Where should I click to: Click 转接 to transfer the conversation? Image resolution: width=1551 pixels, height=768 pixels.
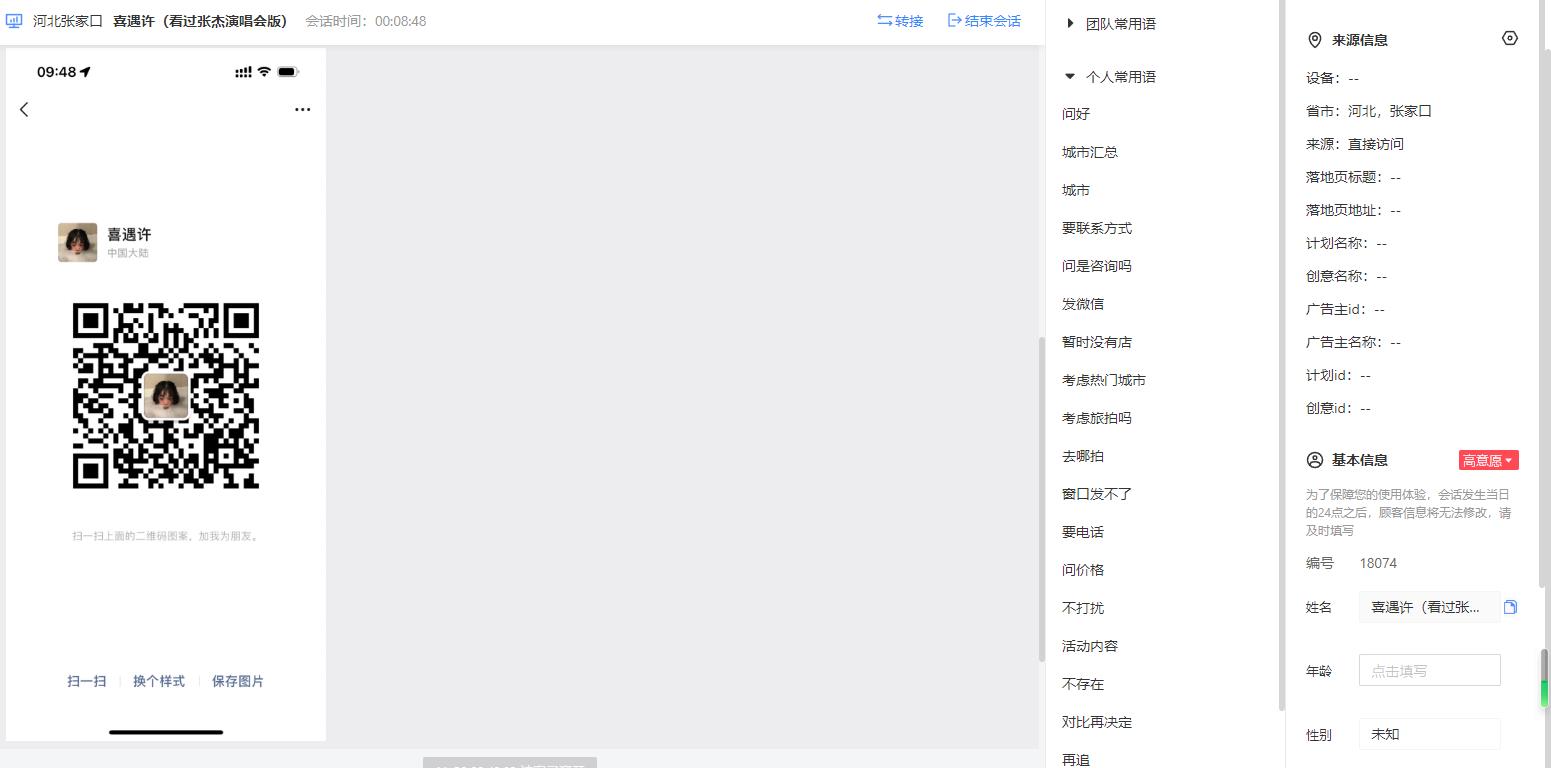coord(900,20)
